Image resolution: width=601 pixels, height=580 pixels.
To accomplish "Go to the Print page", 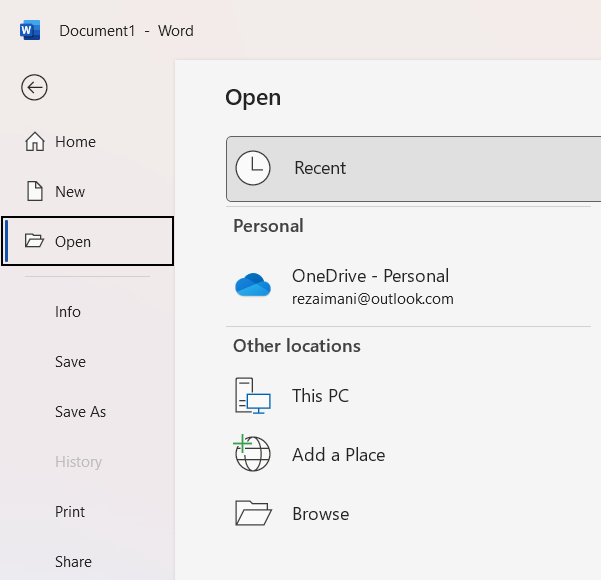I will tap(70, 512).
